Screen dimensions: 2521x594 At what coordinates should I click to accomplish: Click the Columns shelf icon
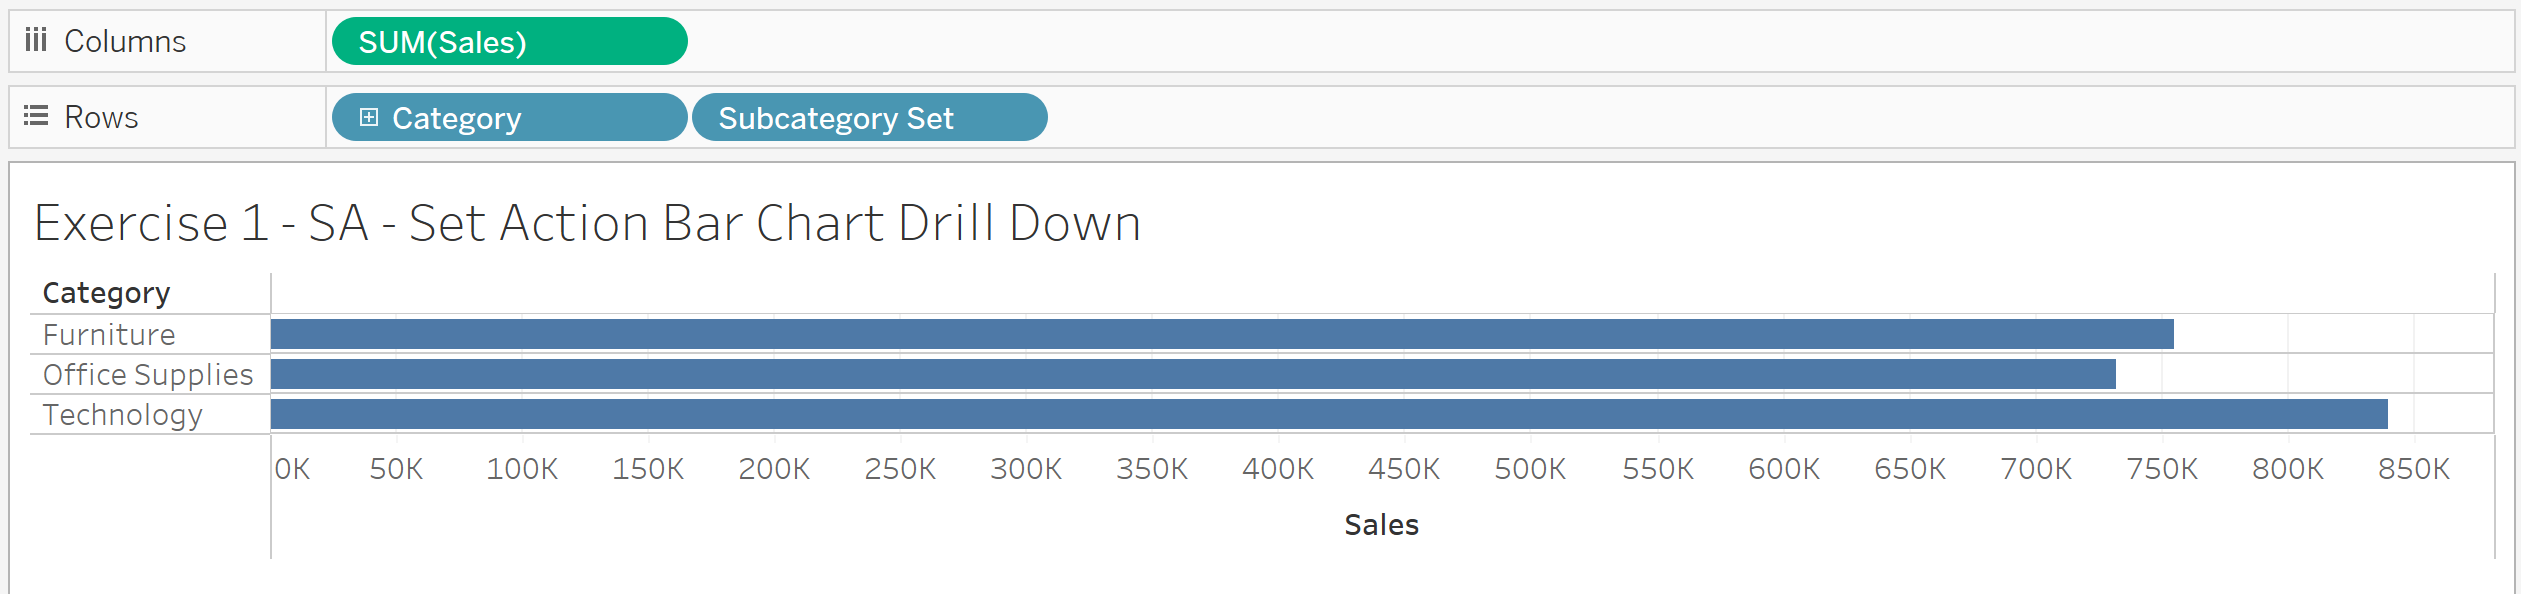36,40
